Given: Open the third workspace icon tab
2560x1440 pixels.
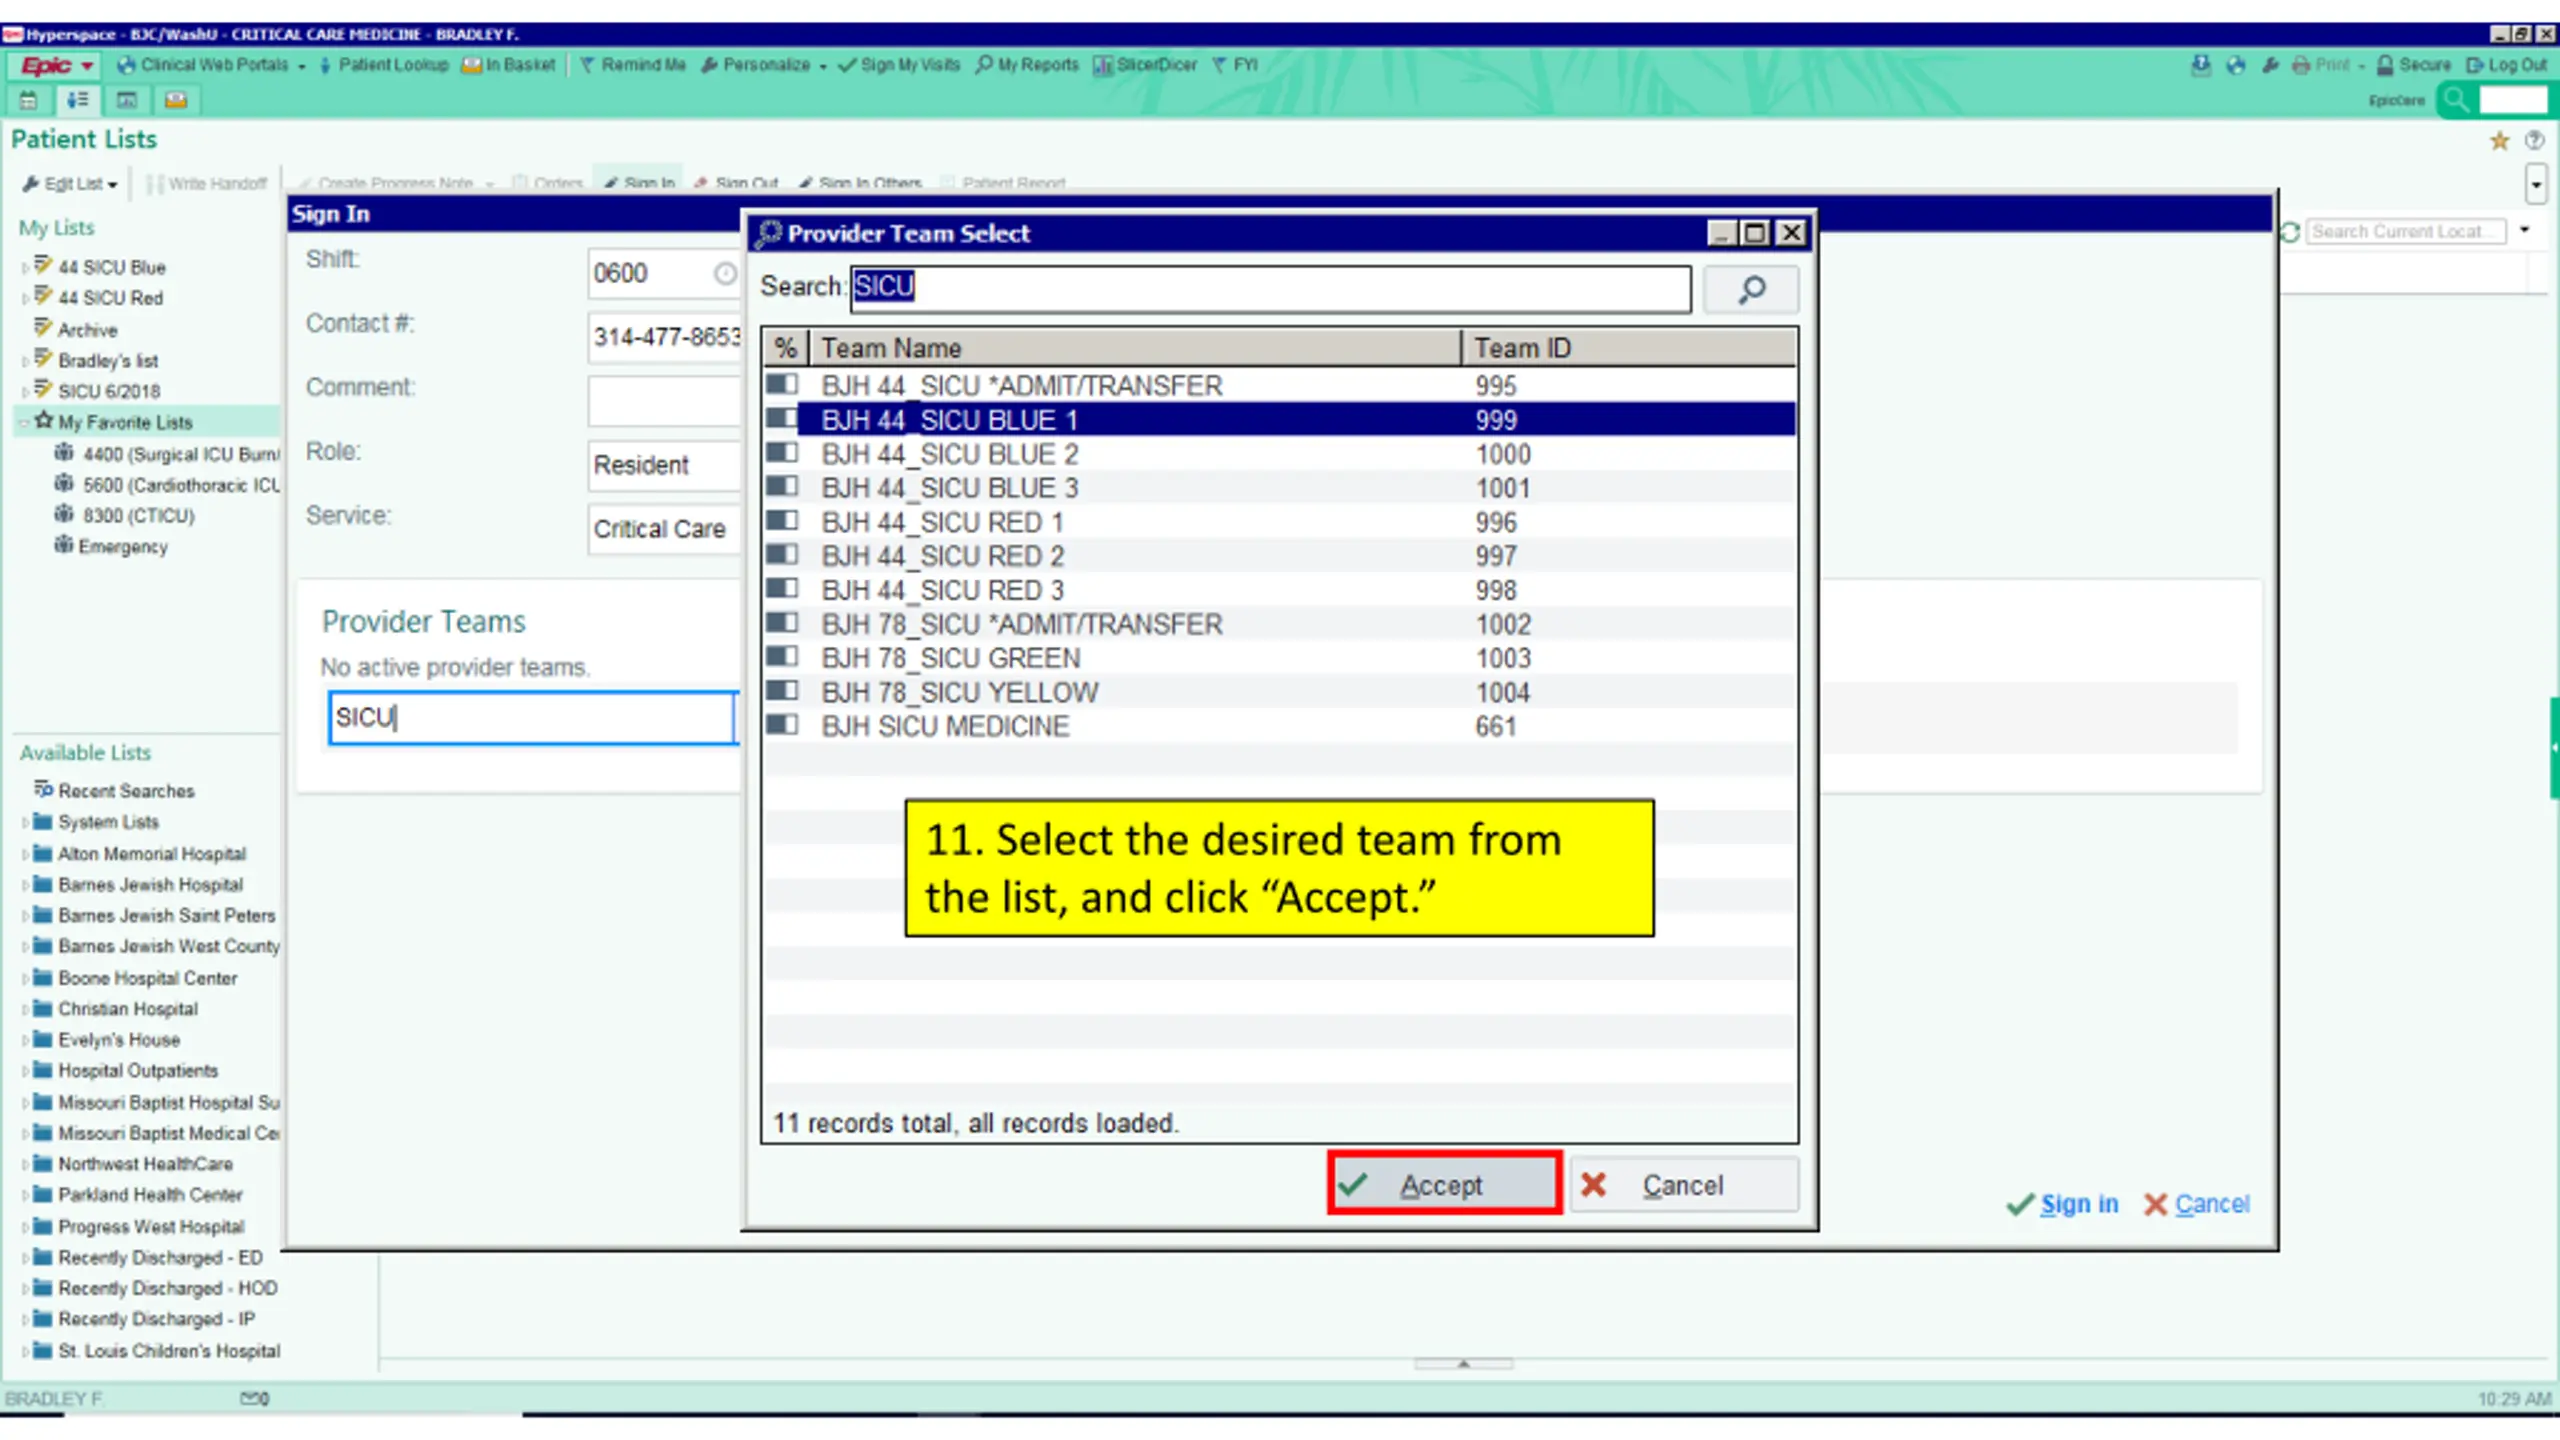Looking at the screenshot, I should tap(126, 100).
